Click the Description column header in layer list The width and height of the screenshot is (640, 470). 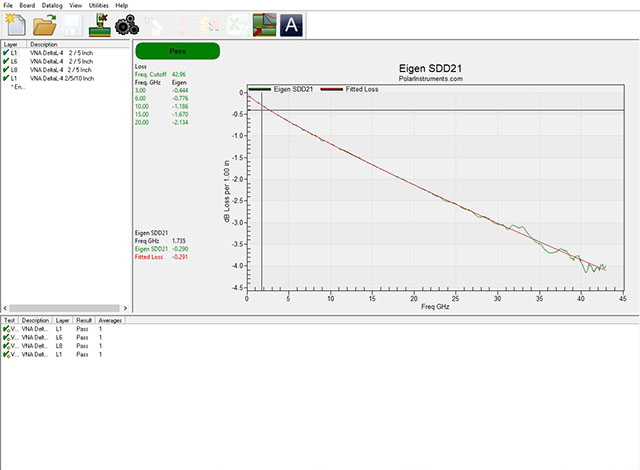click(44, 44)
